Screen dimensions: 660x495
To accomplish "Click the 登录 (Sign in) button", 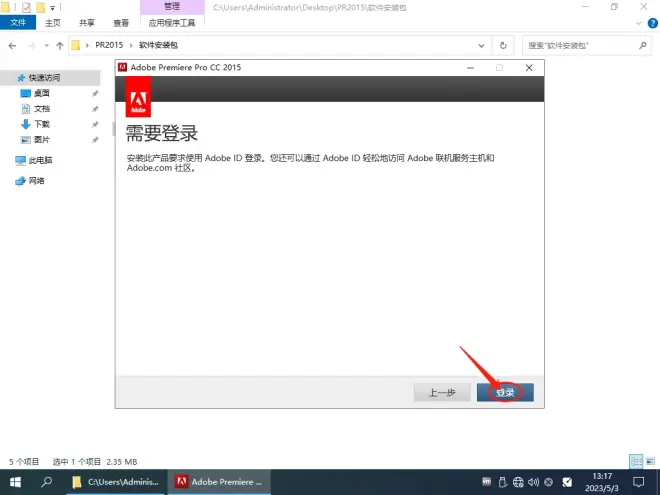I will click(x=505, y=393).
